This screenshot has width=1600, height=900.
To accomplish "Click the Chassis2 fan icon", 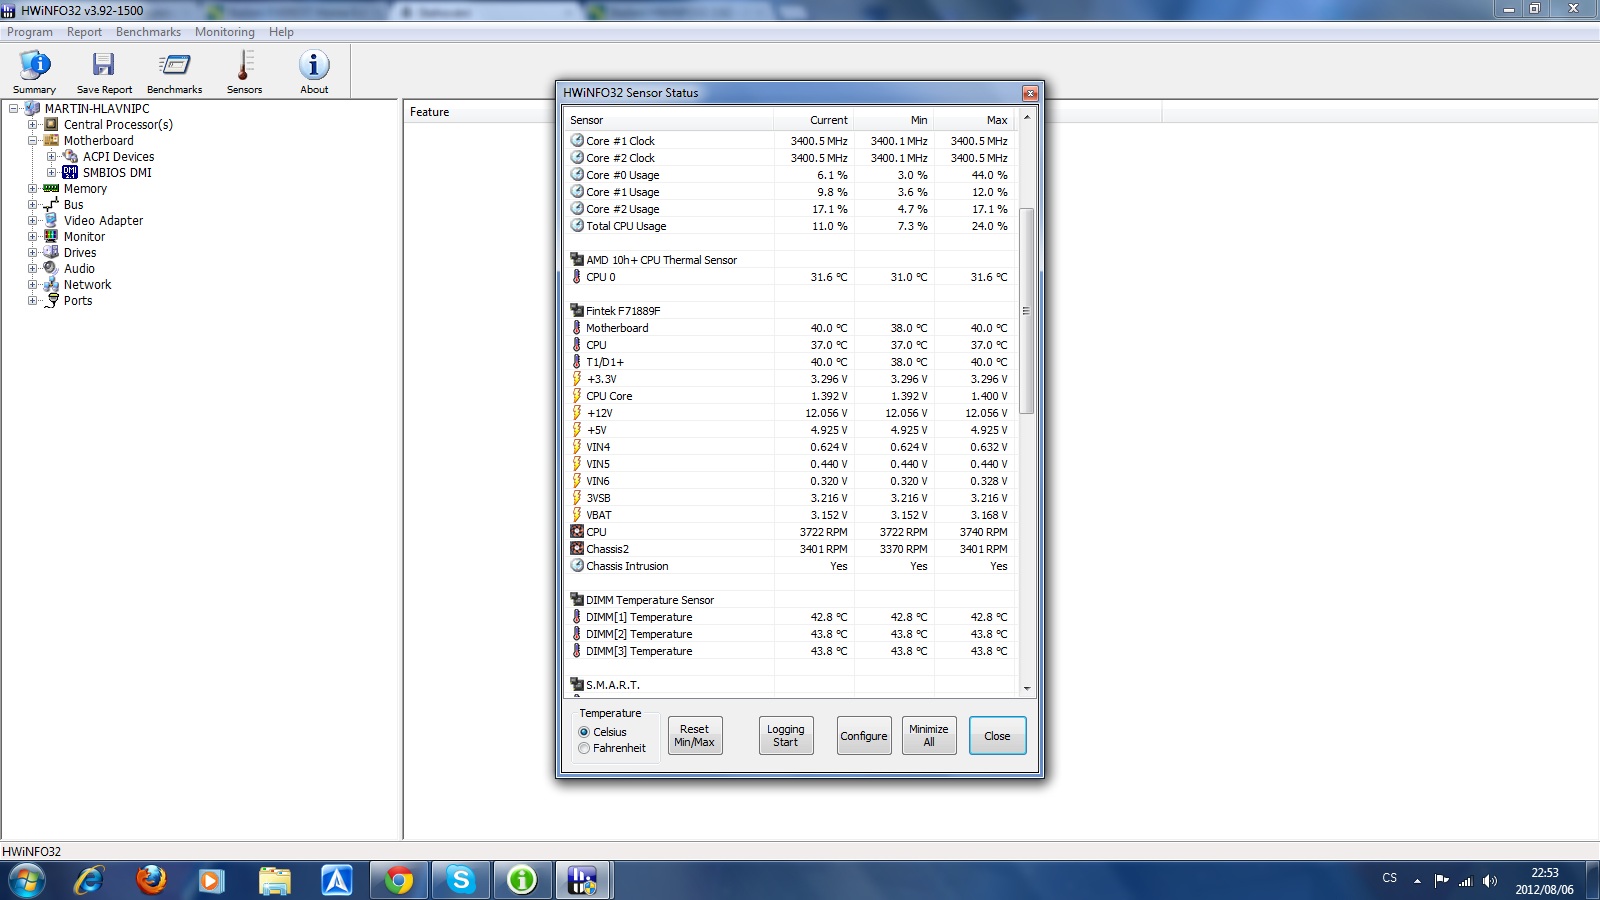I will 577,549.
